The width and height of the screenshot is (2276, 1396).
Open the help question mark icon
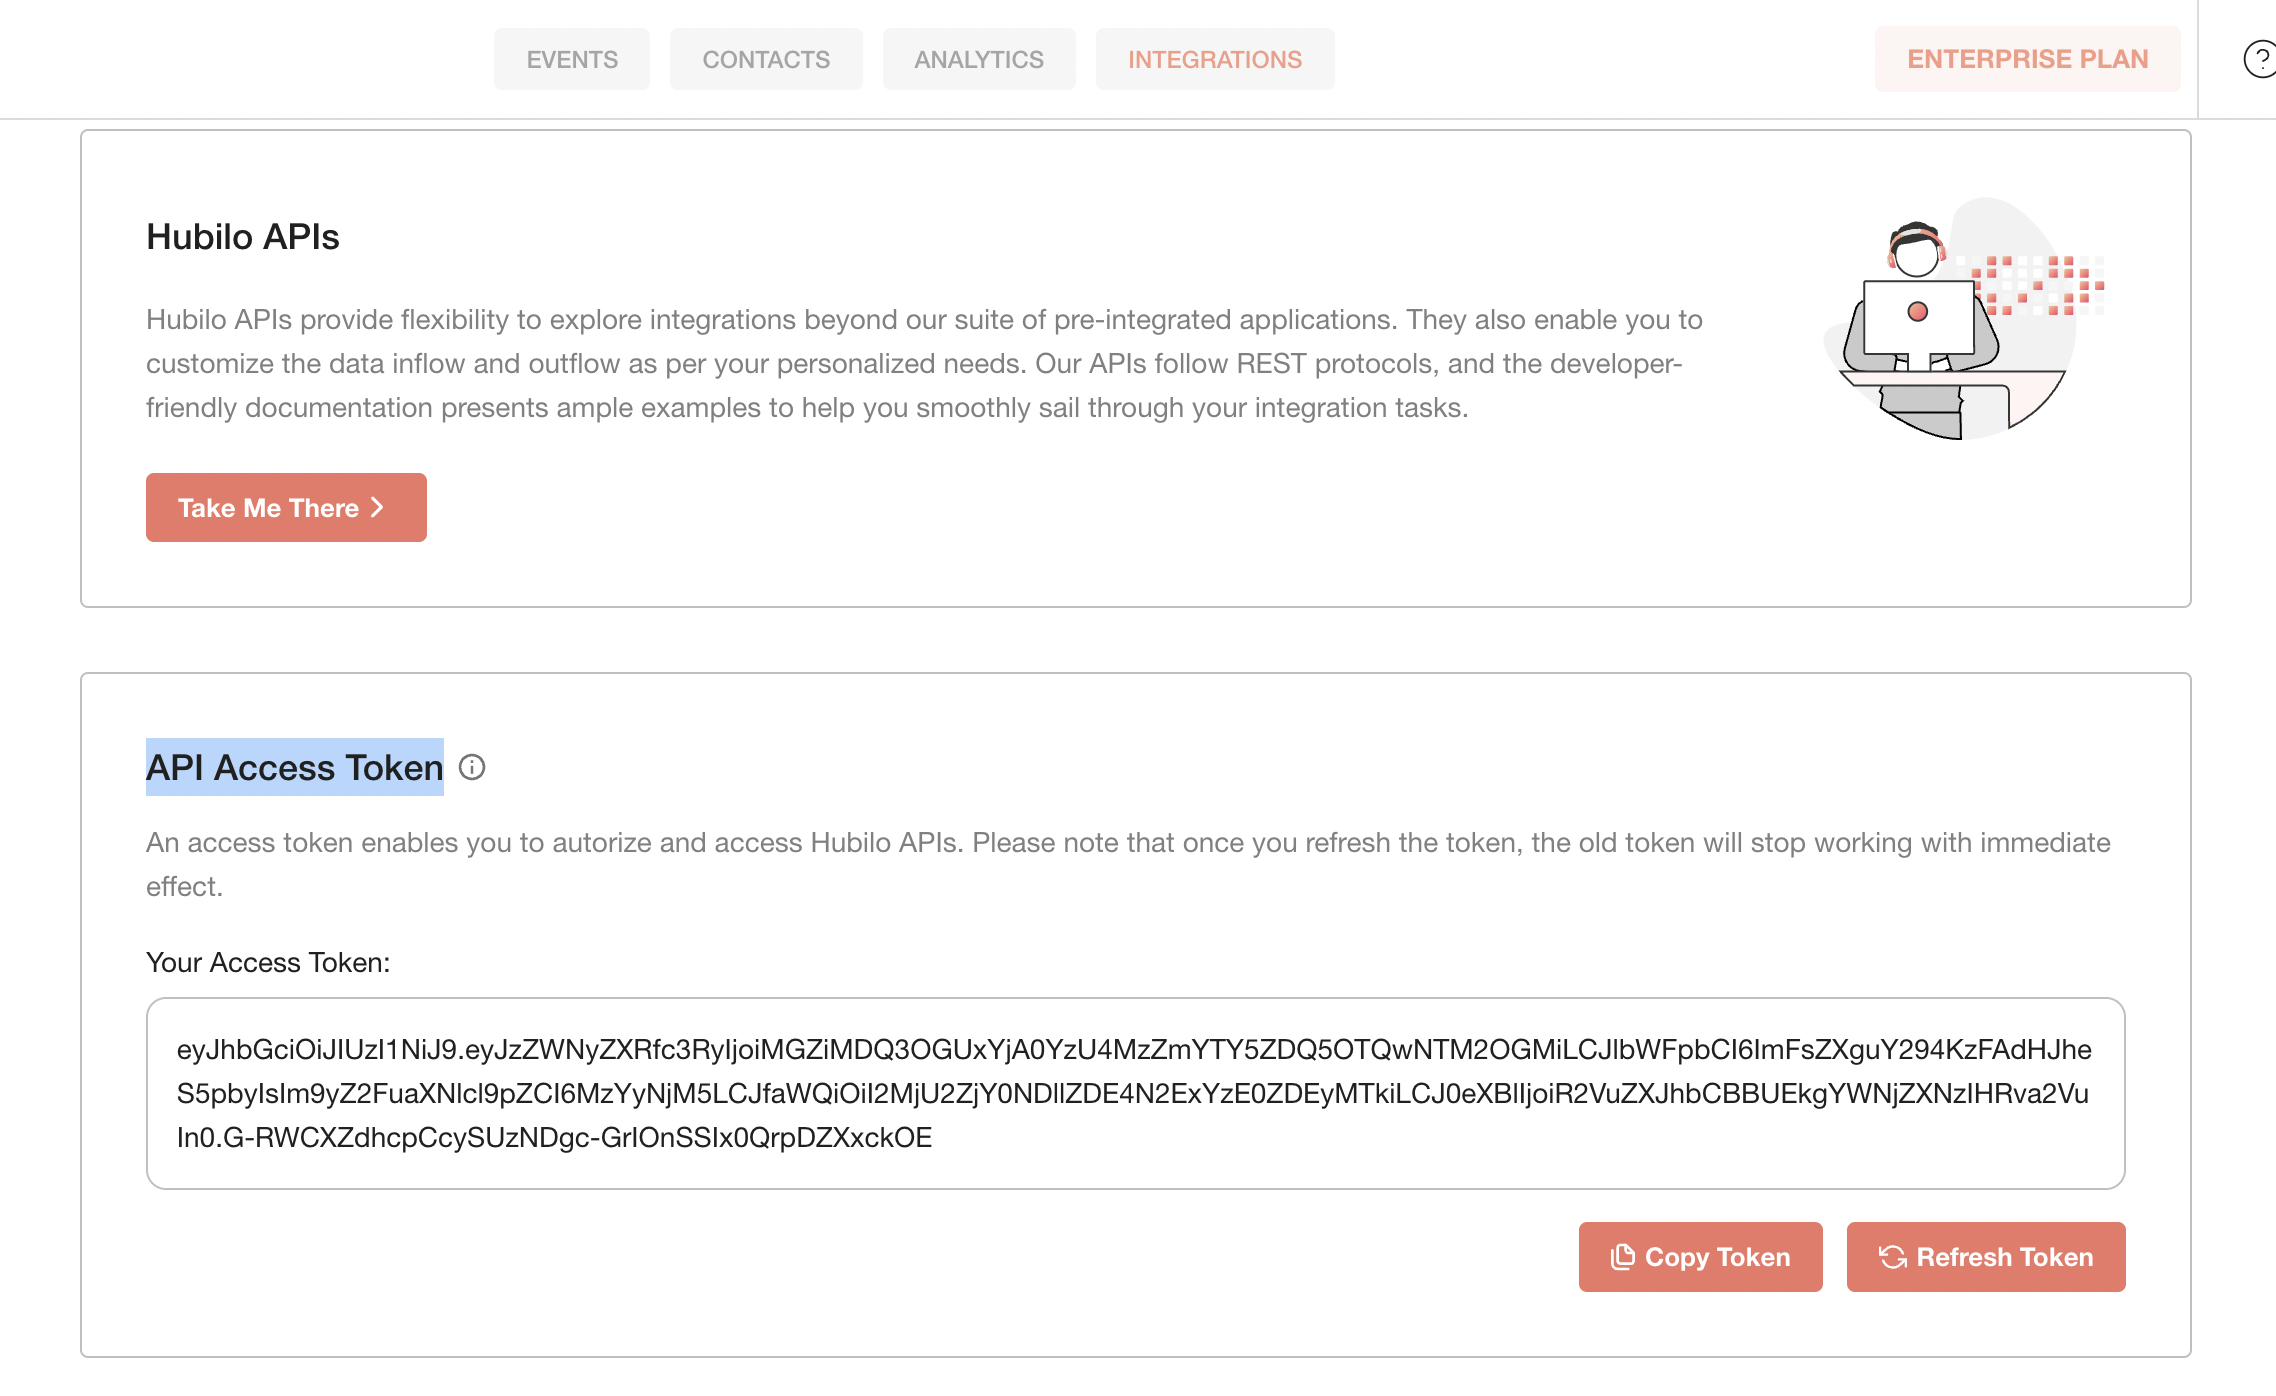pos(2261,61)
